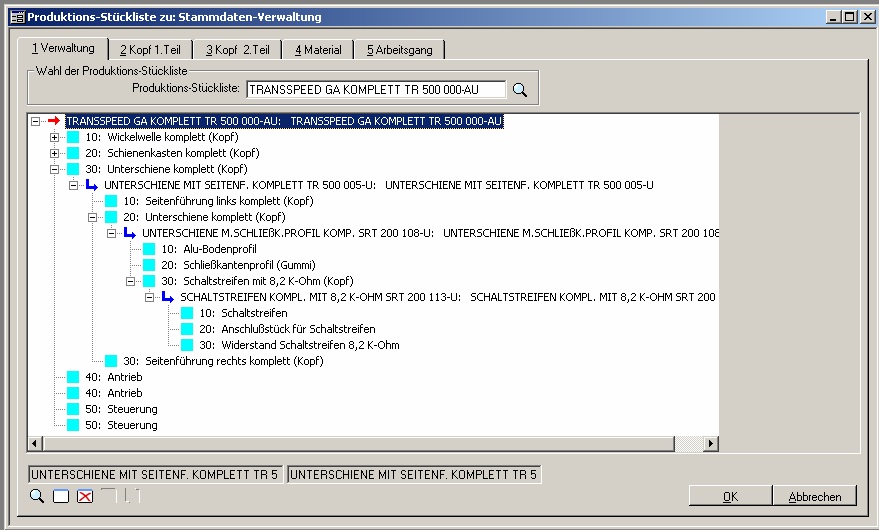The height and width of the screenshot is (530, 879).
Task: Click blue arrow beside UNTERSCHIENE M.SCHLIEßK.PROFIL KOMP.
Action: click(129, 233)
